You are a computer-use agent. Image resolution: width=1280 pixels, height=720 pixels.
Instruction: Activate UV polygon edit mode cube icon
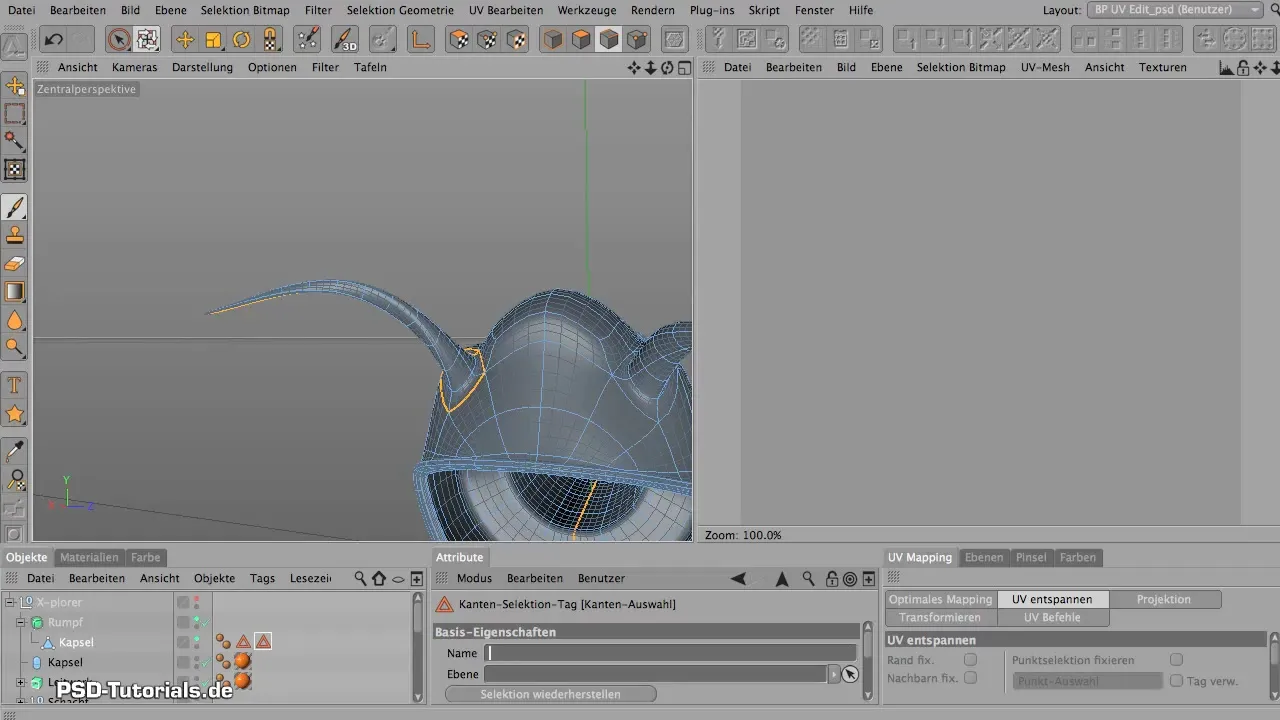pos(459,40)
